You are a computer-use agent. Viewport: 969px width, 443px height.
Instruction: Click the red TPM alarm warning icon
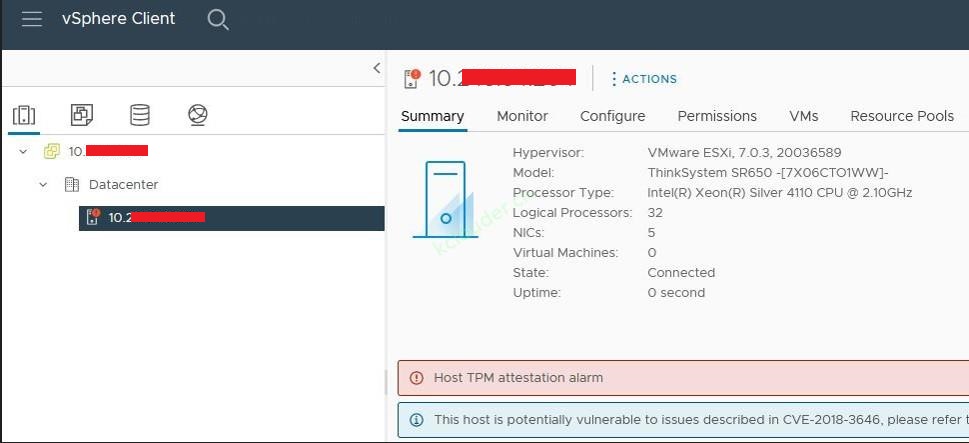[417, 378]
